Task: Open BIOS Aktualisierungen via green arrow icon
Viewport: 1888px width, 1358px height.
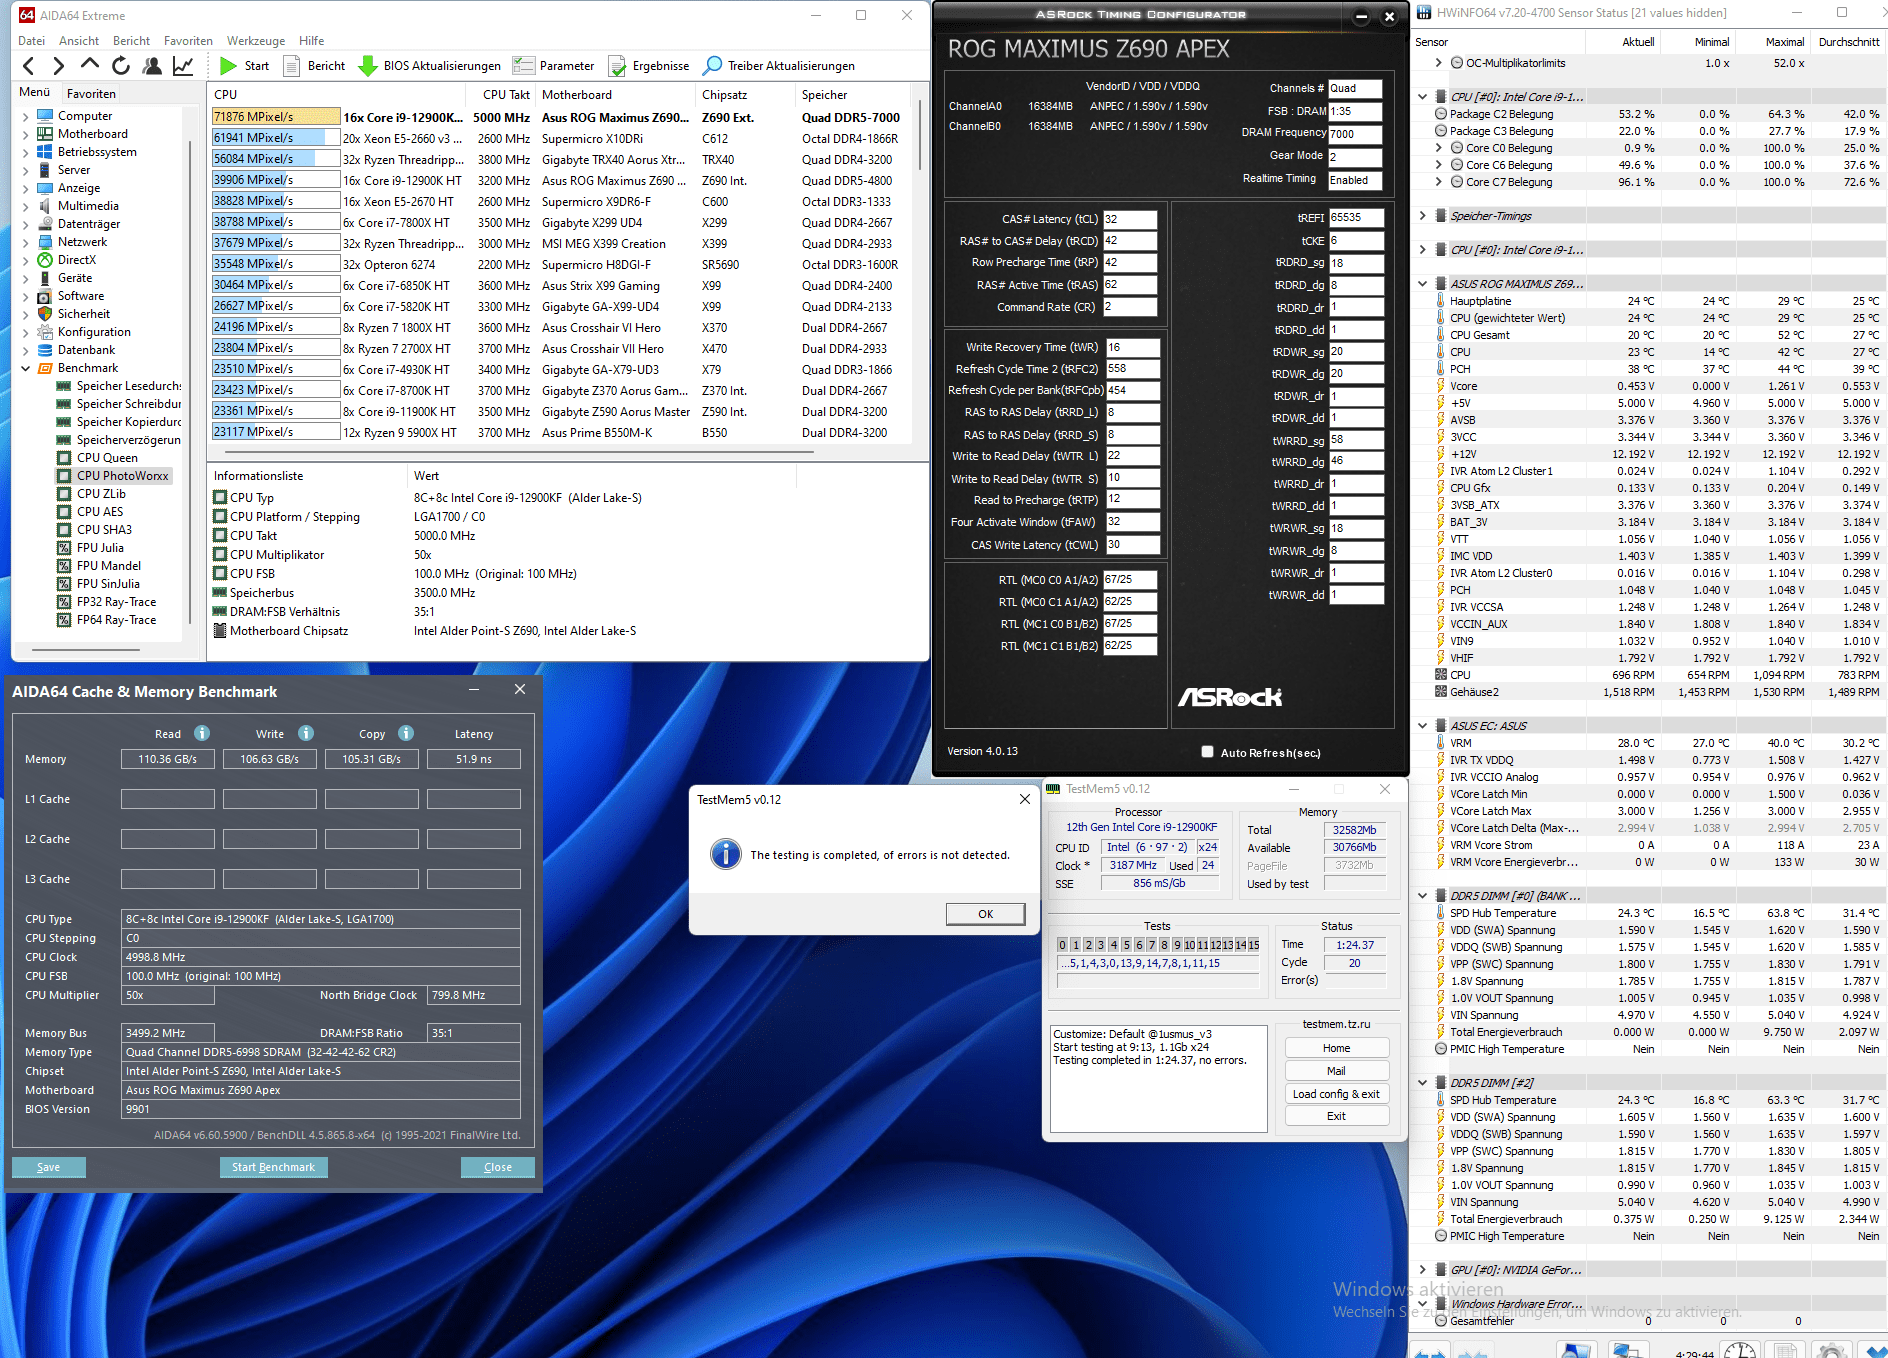Action: pyautogui.click(x=367, y=66)
